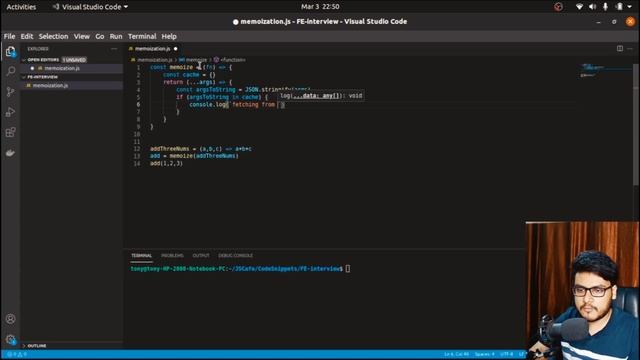Click memoization.js in the breadcrumb
The height and width of the screenshot is (360, 640).
[155, 60]
